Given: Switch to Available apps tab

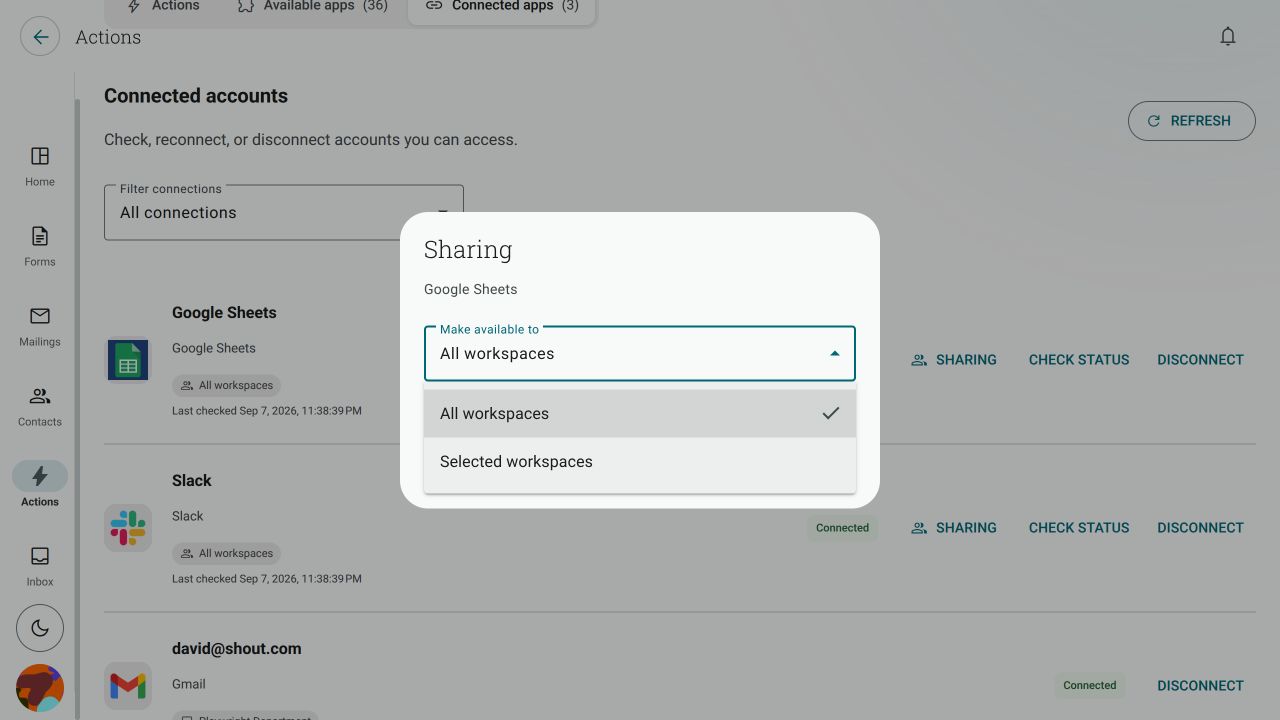Looking at the screenshot, I should pyautogui.click(x=312, y=6).
